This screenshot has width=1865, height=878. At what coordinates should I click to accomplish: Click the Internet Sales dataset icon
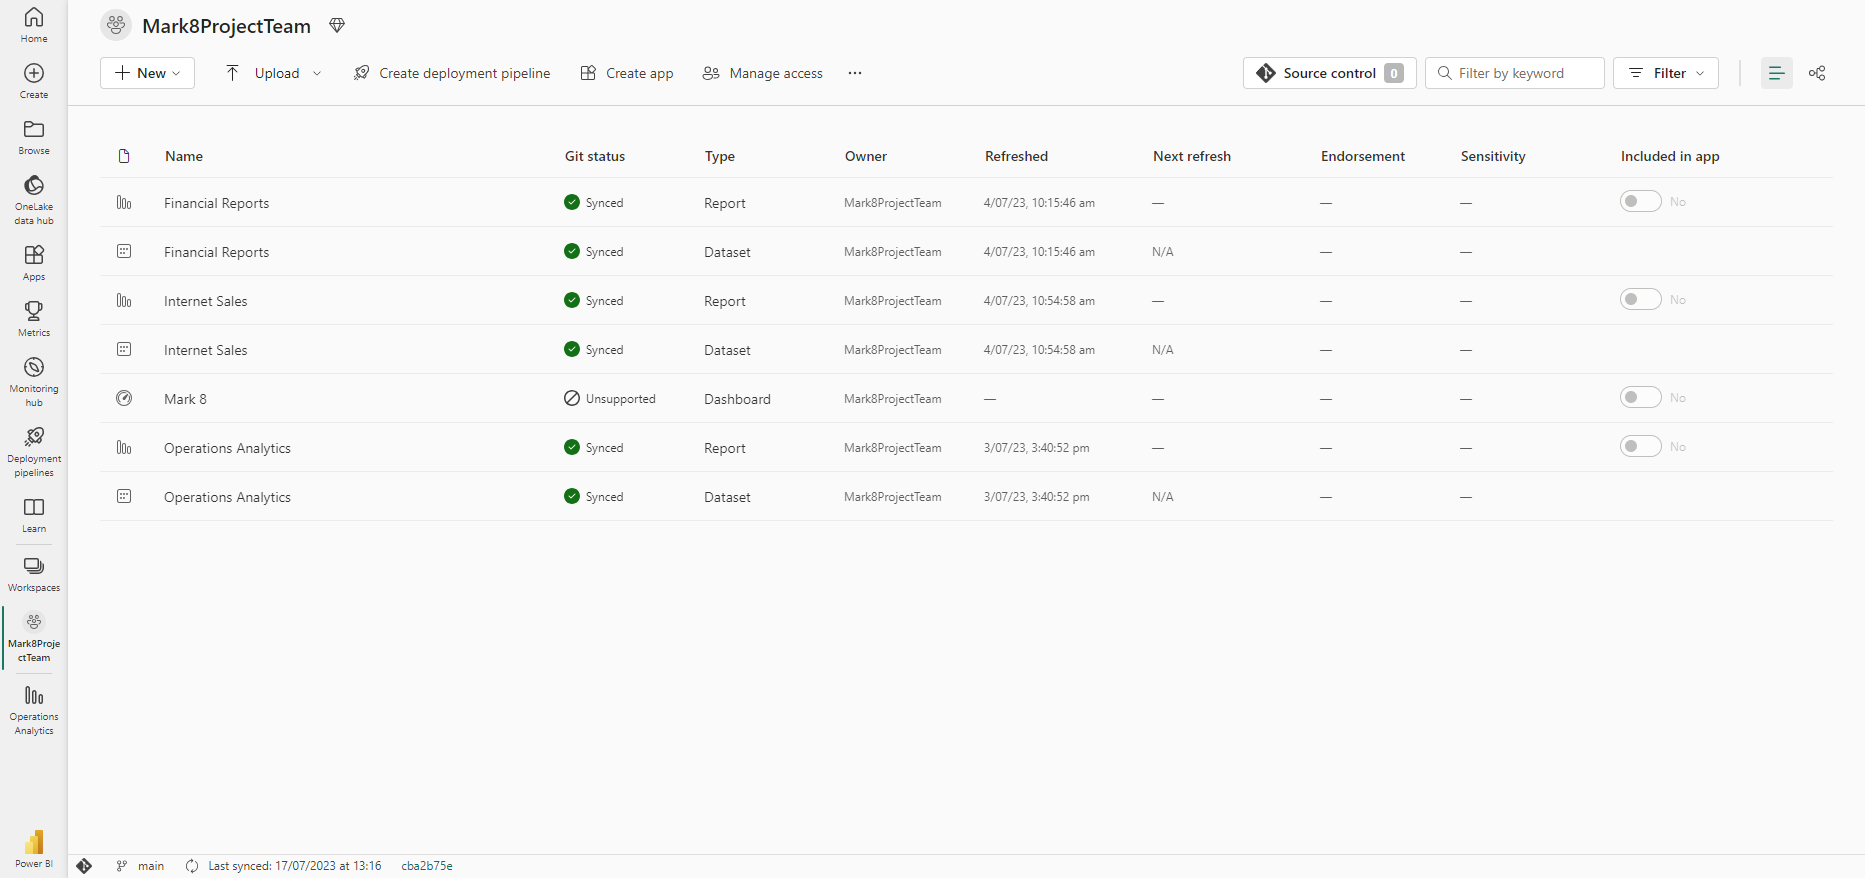[124, 349]
